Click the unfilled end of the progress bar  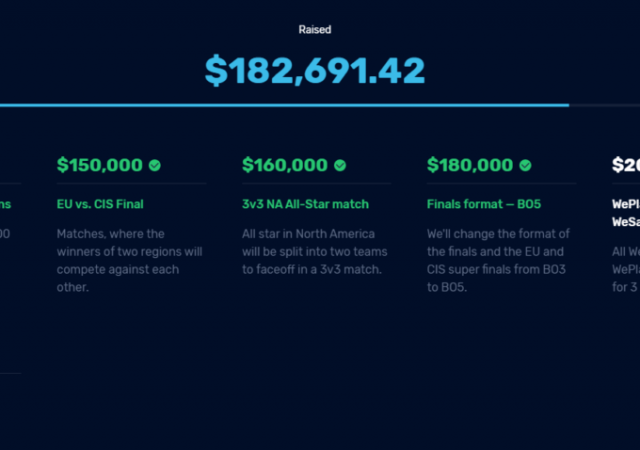[604, 104]
